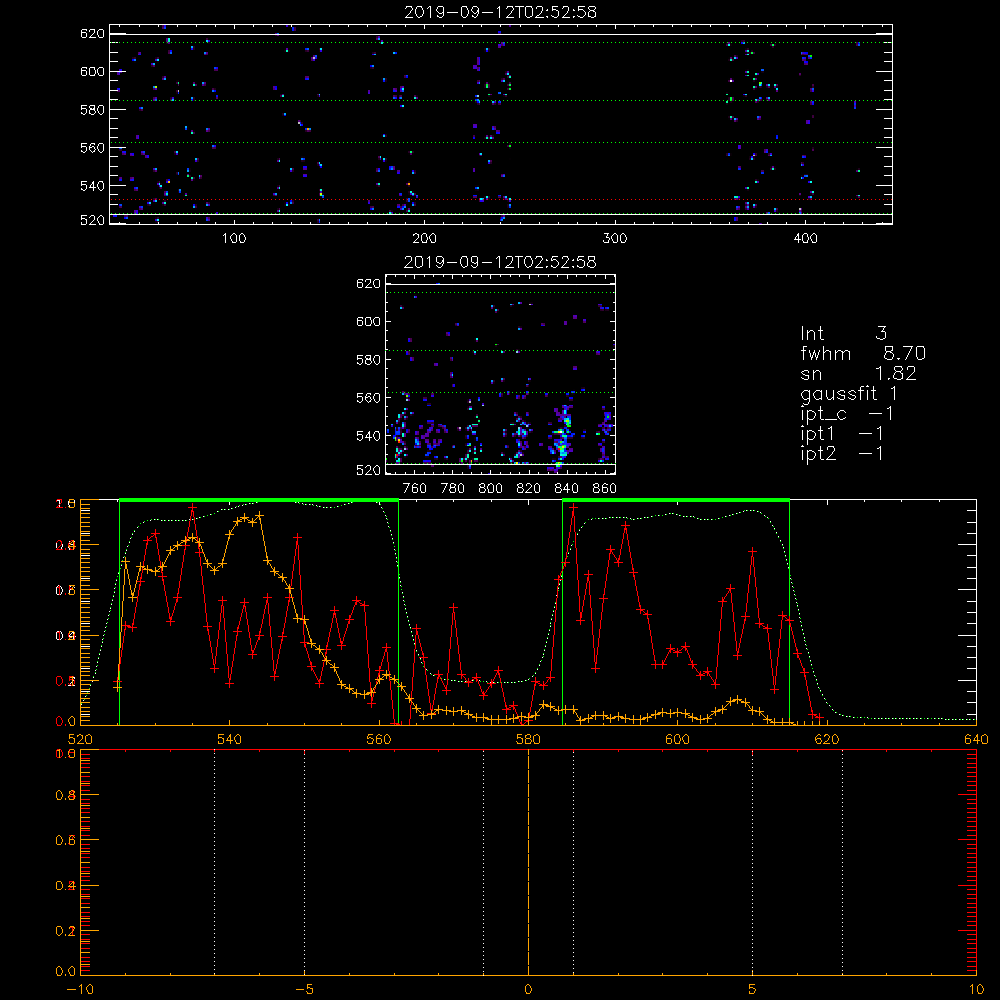Click x-axis label 640 of the profile plot
This screenshot has width=1000, height=1000.
point(976,740)
